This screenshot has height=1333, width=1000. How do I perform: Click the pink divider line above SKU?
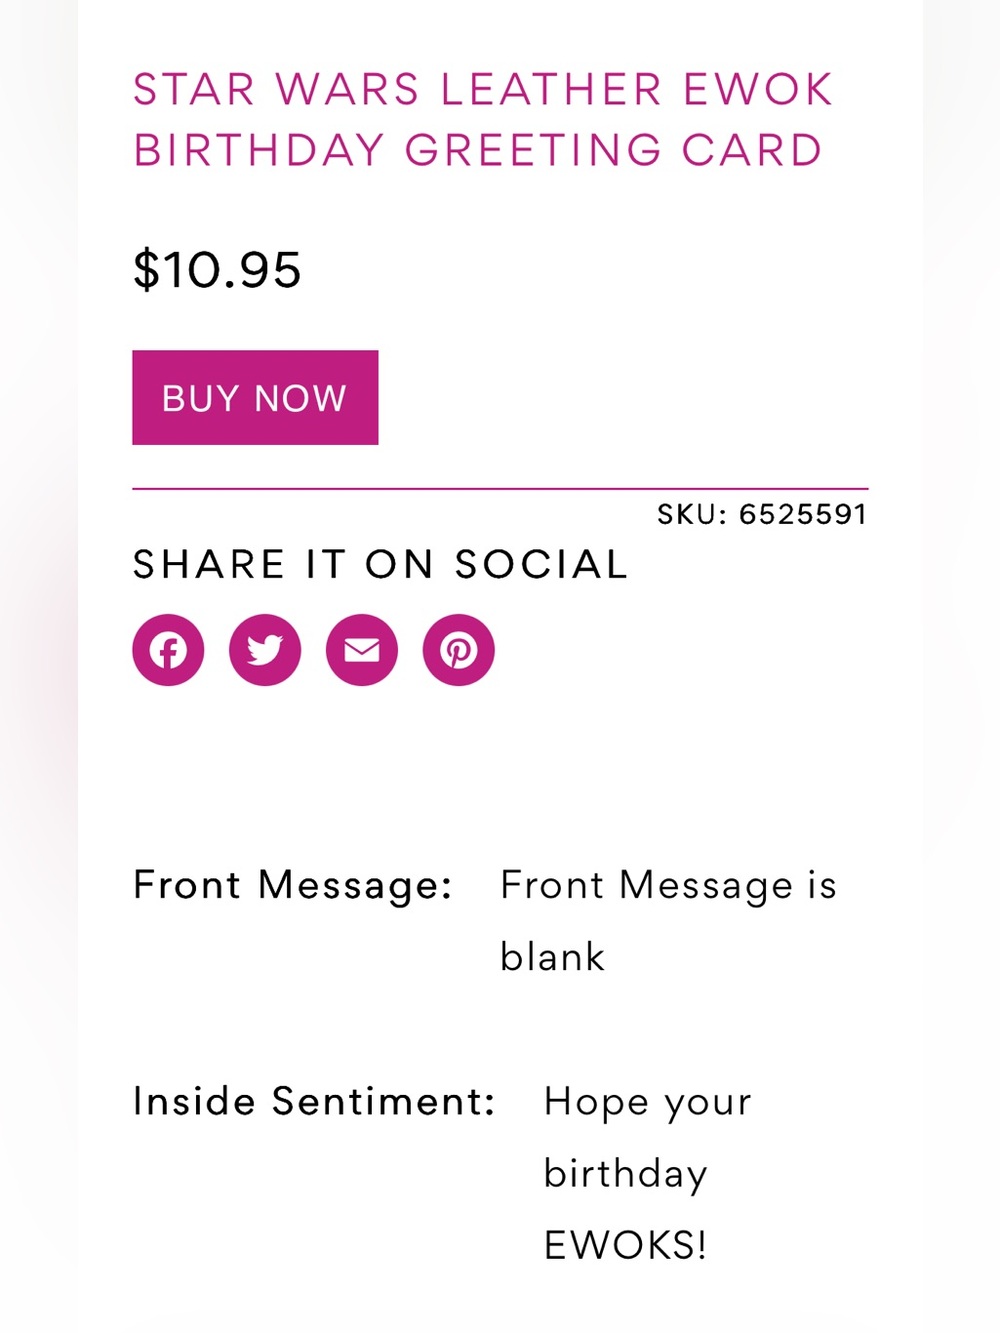(500, 489)
